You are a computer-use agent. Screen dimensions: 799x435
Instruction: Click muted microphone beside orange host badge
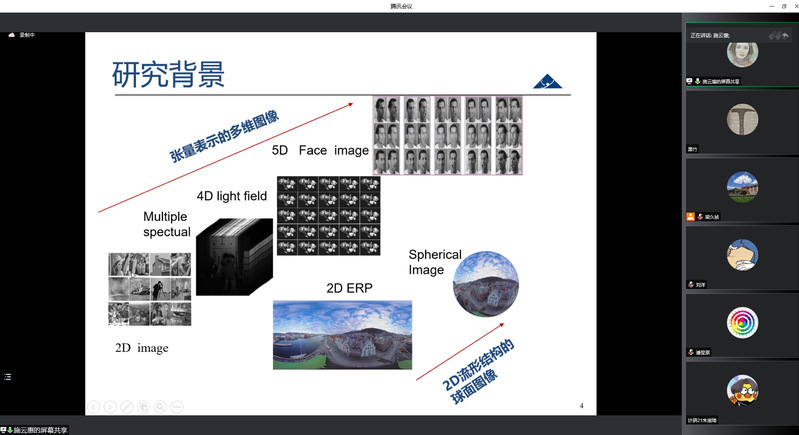pyautogui.click(x=700, y=216)
